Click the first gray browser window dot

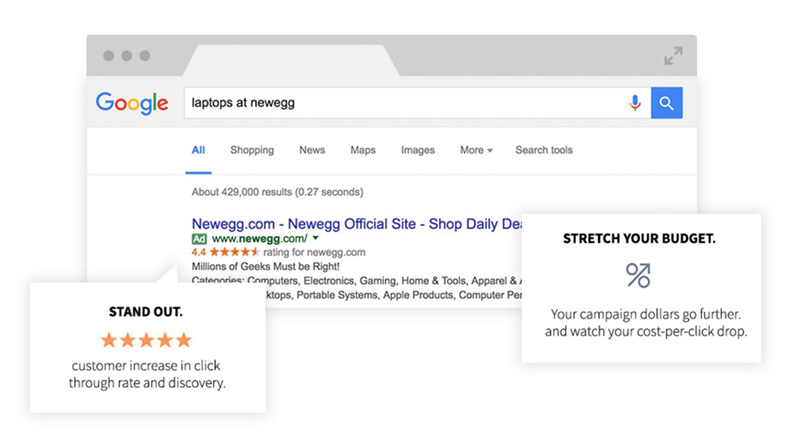pos(109,56)
